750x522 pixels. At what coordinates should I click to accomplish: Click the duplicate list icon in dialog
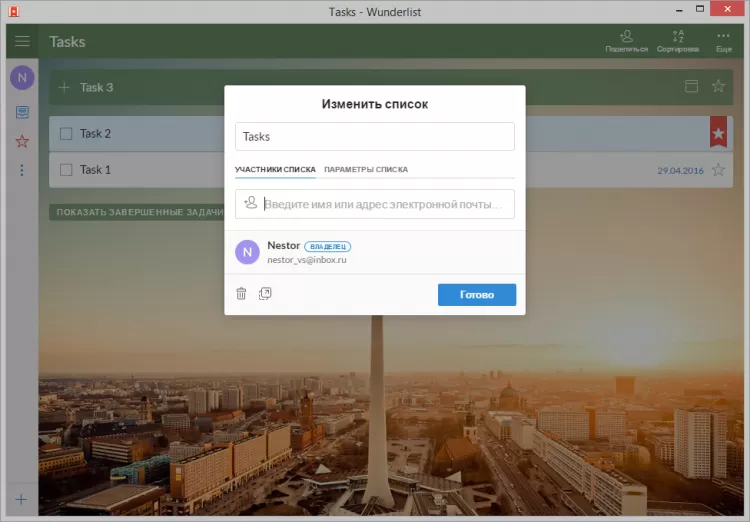tap(265, 293)
